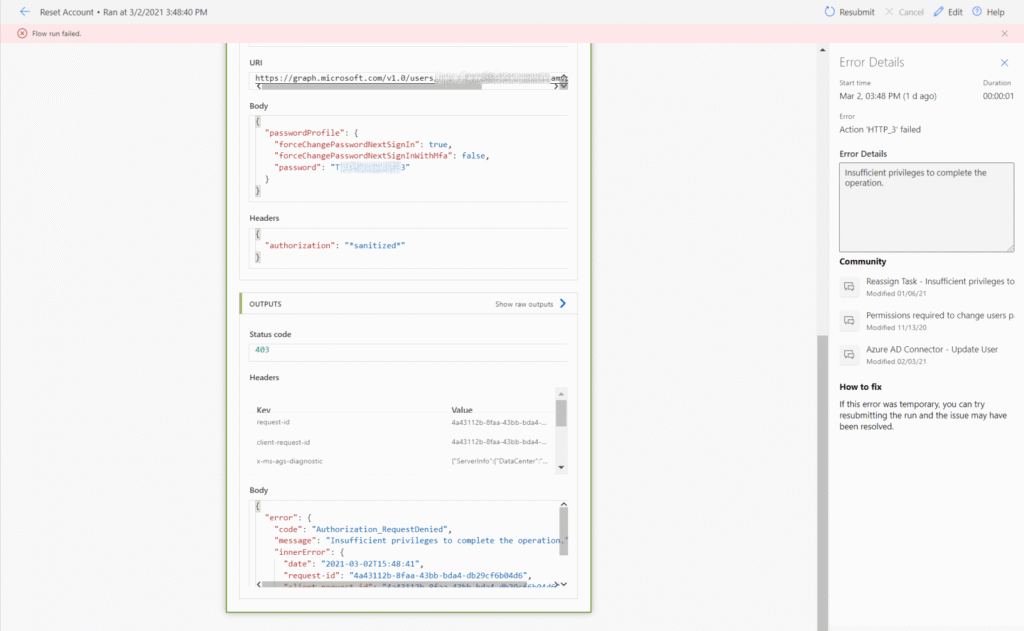Click the Error Details message text box
This screenshot has height=631, width=1024.
[x=926, y=207]
